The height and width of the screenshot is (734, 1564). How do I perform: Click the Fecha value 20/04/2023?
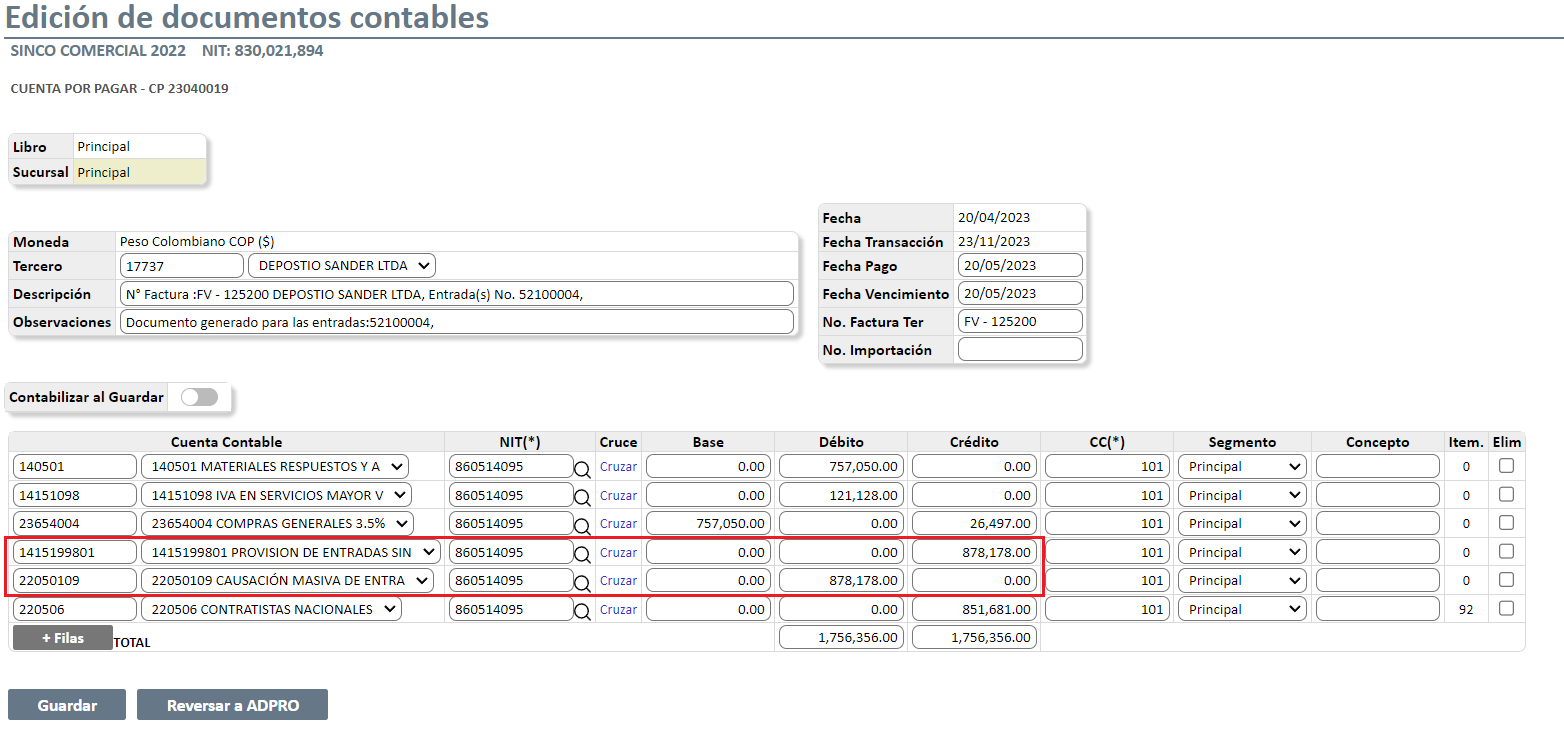point(994,217)
